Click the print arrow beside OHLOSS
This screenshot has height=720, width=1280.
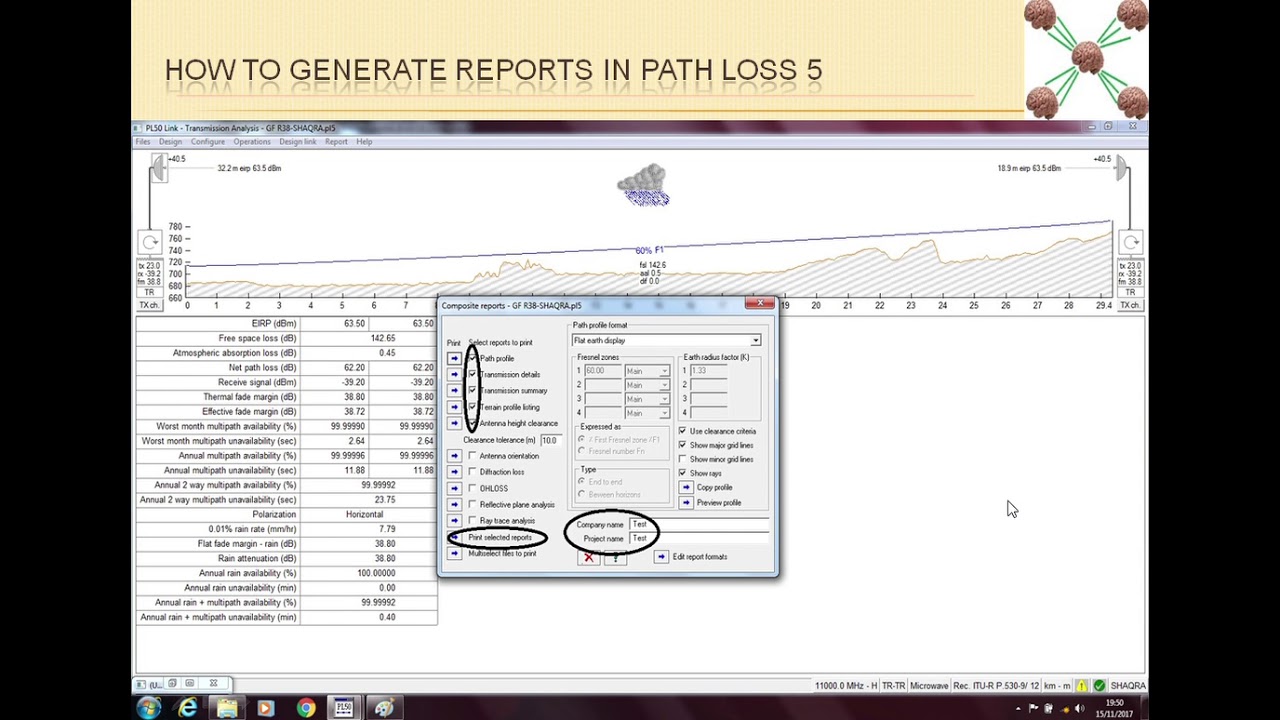click(x=454, y=488)
